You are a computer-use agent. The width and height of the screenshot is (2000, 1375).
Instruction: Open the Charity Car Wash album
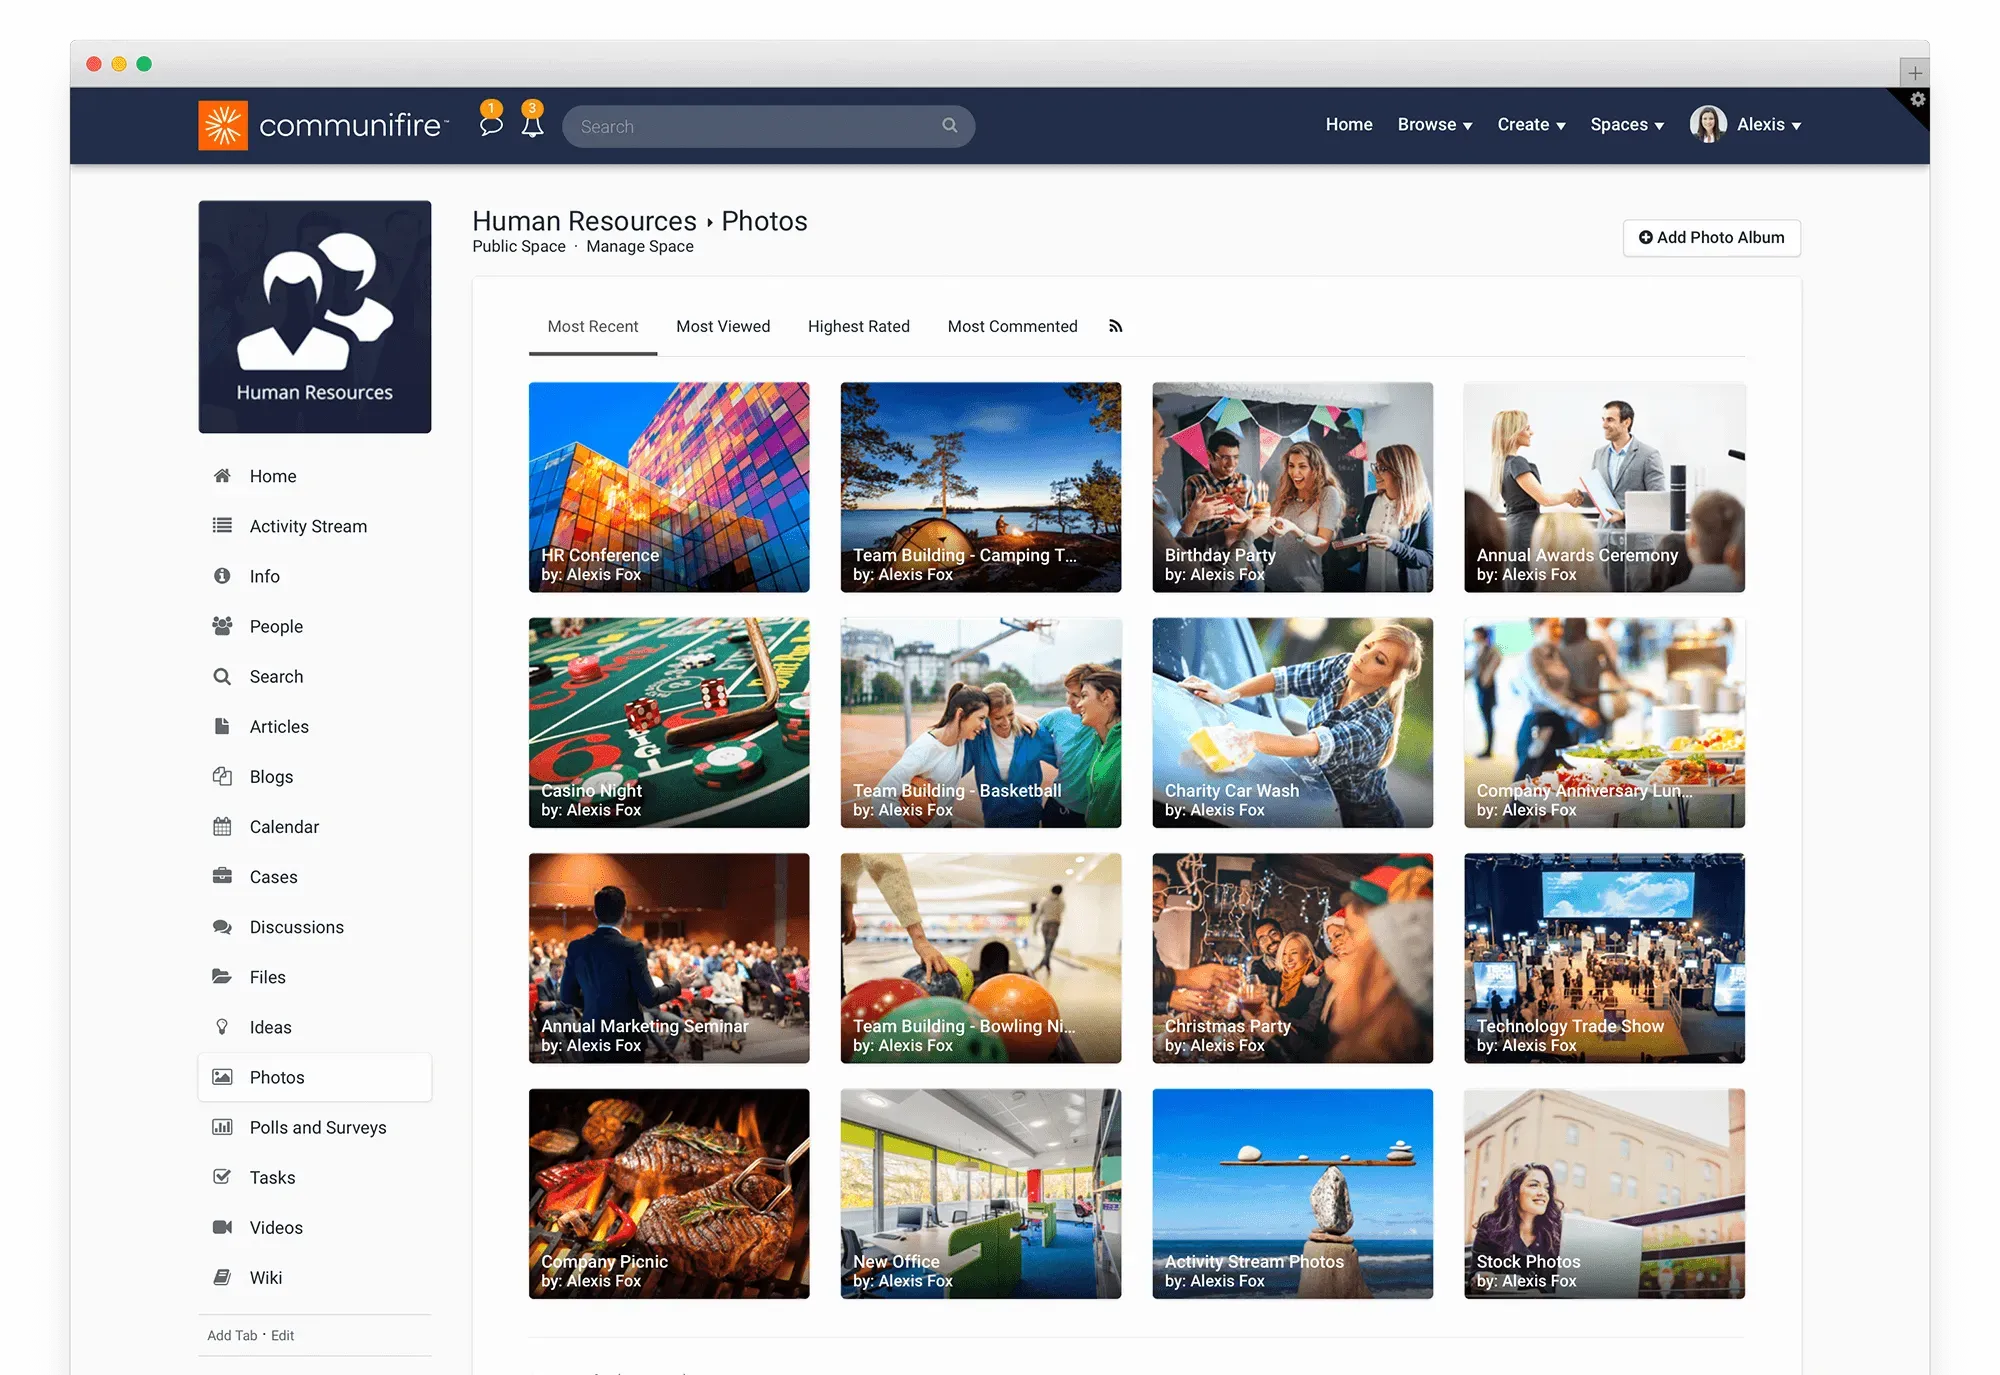pos(1293,723)
